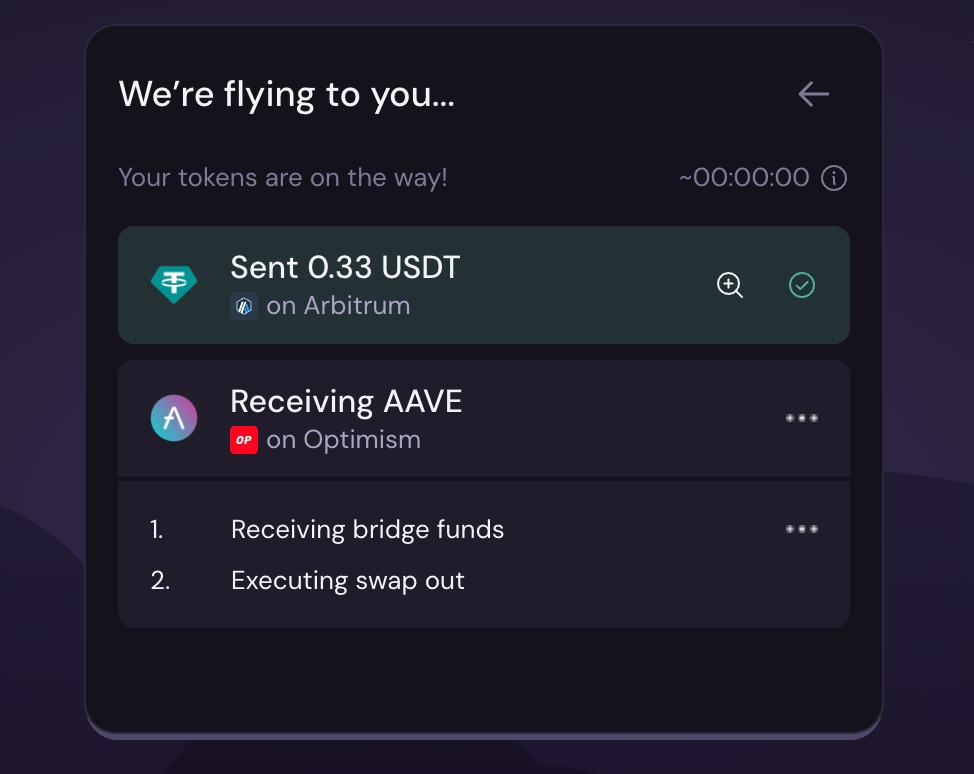Click the on Optimism network label

(x=343, y=440)
